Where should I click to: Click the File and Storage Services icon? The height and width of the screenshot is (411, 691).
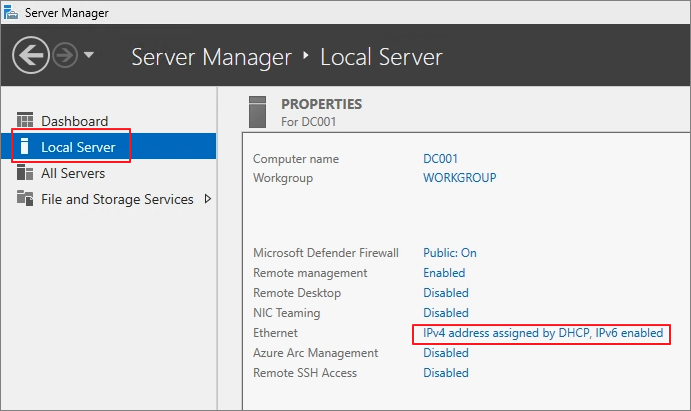click(x=25, y=198)
